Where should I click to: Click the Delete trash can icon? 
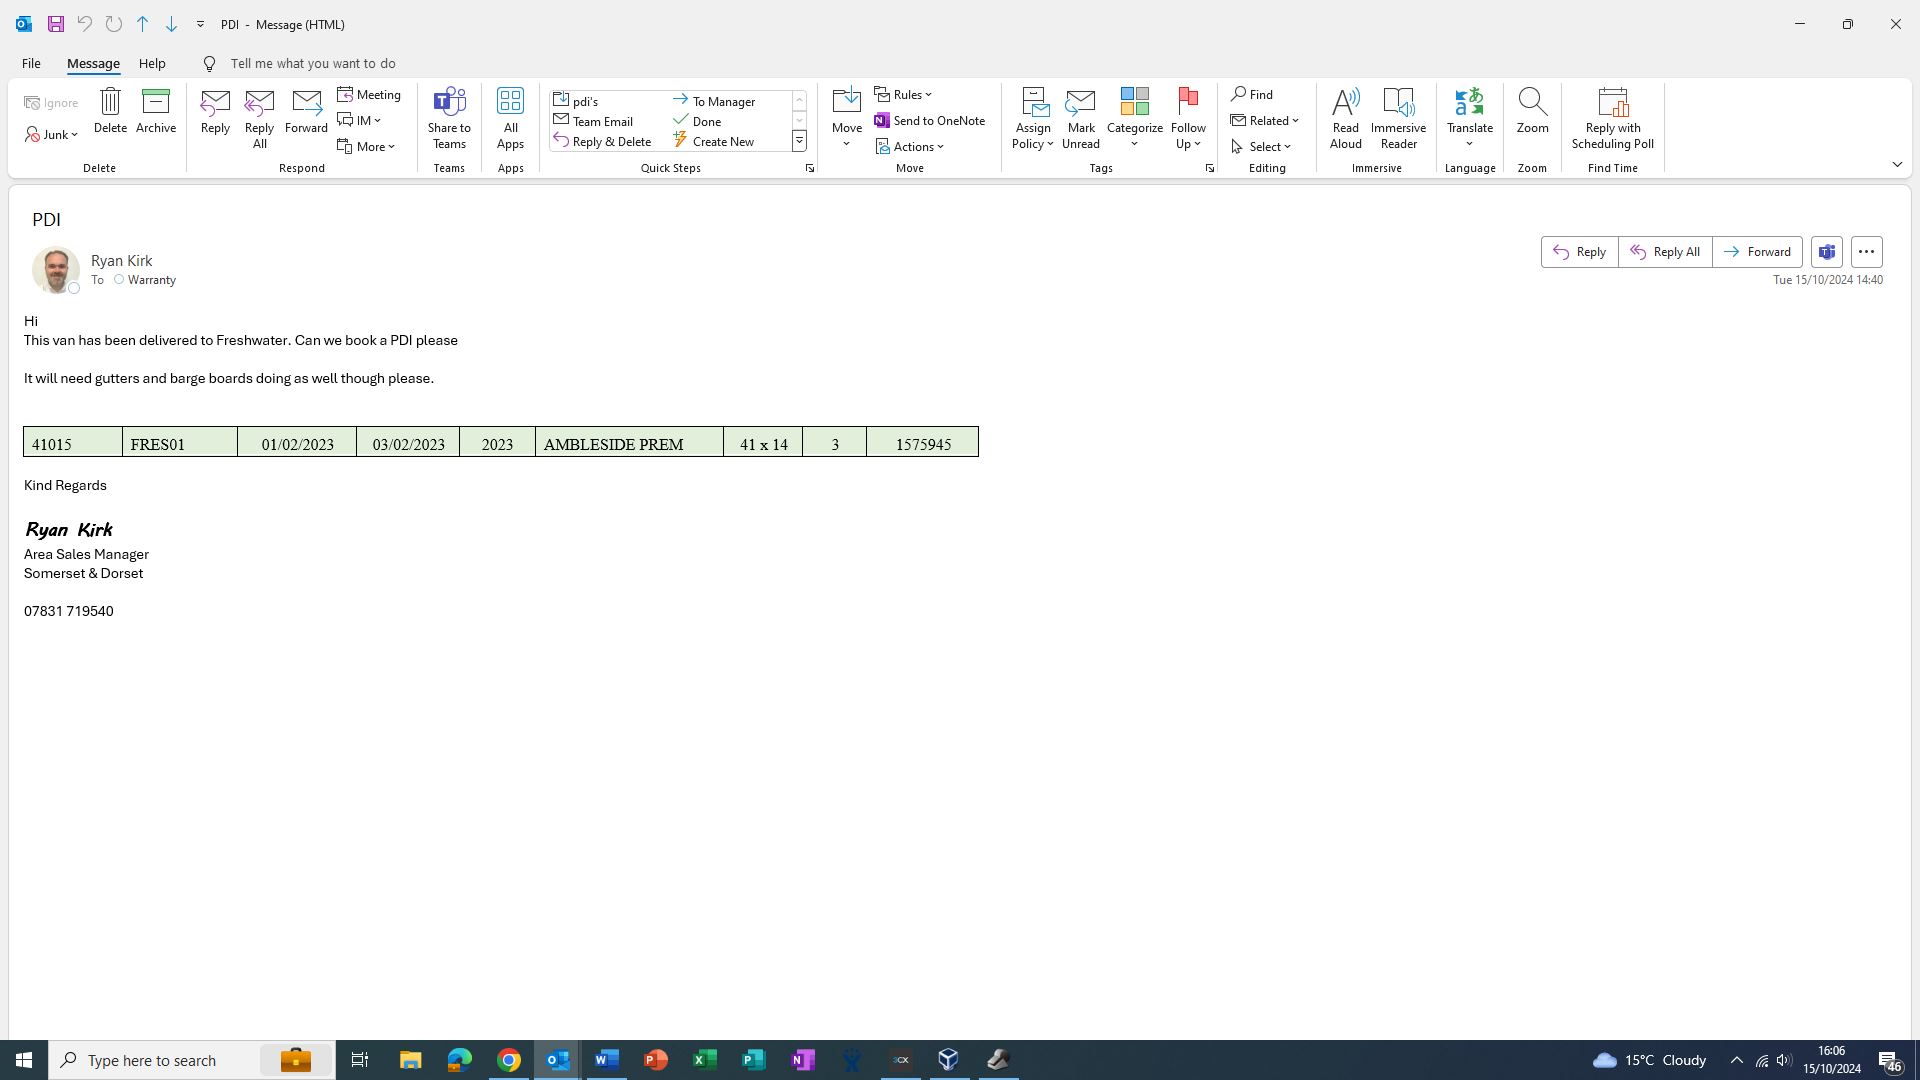coord(110,102)
